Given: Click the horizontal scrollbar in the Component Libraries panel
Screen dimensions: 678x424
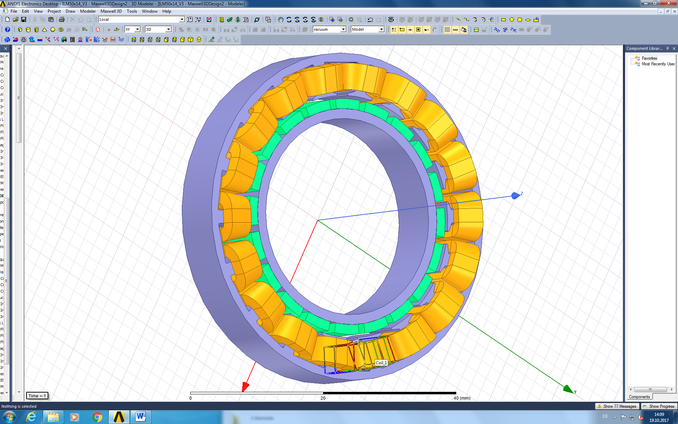Looking at the screenshot, I should coord(650,389).
